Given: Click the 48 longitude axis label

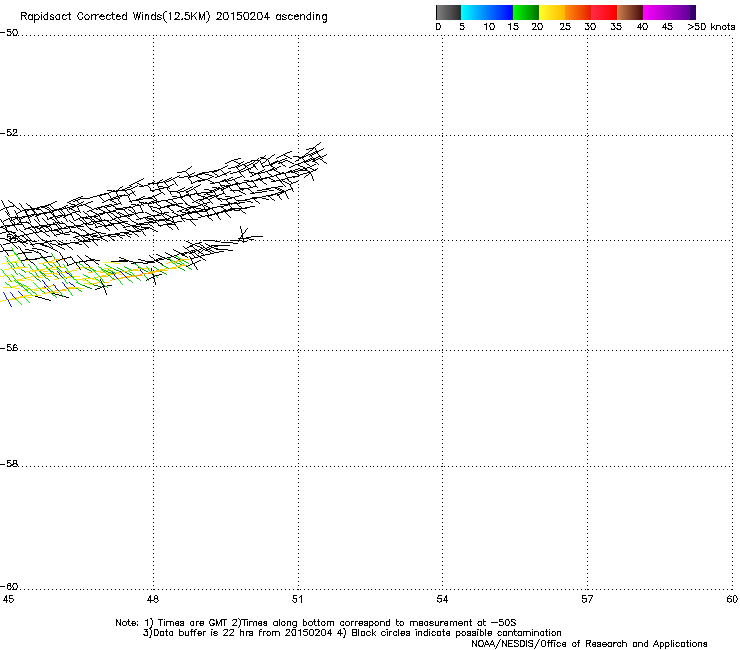Looking at the screenshot, I should 153,599.
